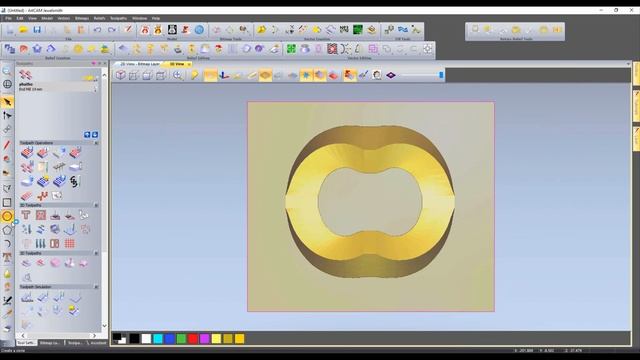Click the Undo arrow icon
Viewport: 640px width, 360px height.
[97, 30]
